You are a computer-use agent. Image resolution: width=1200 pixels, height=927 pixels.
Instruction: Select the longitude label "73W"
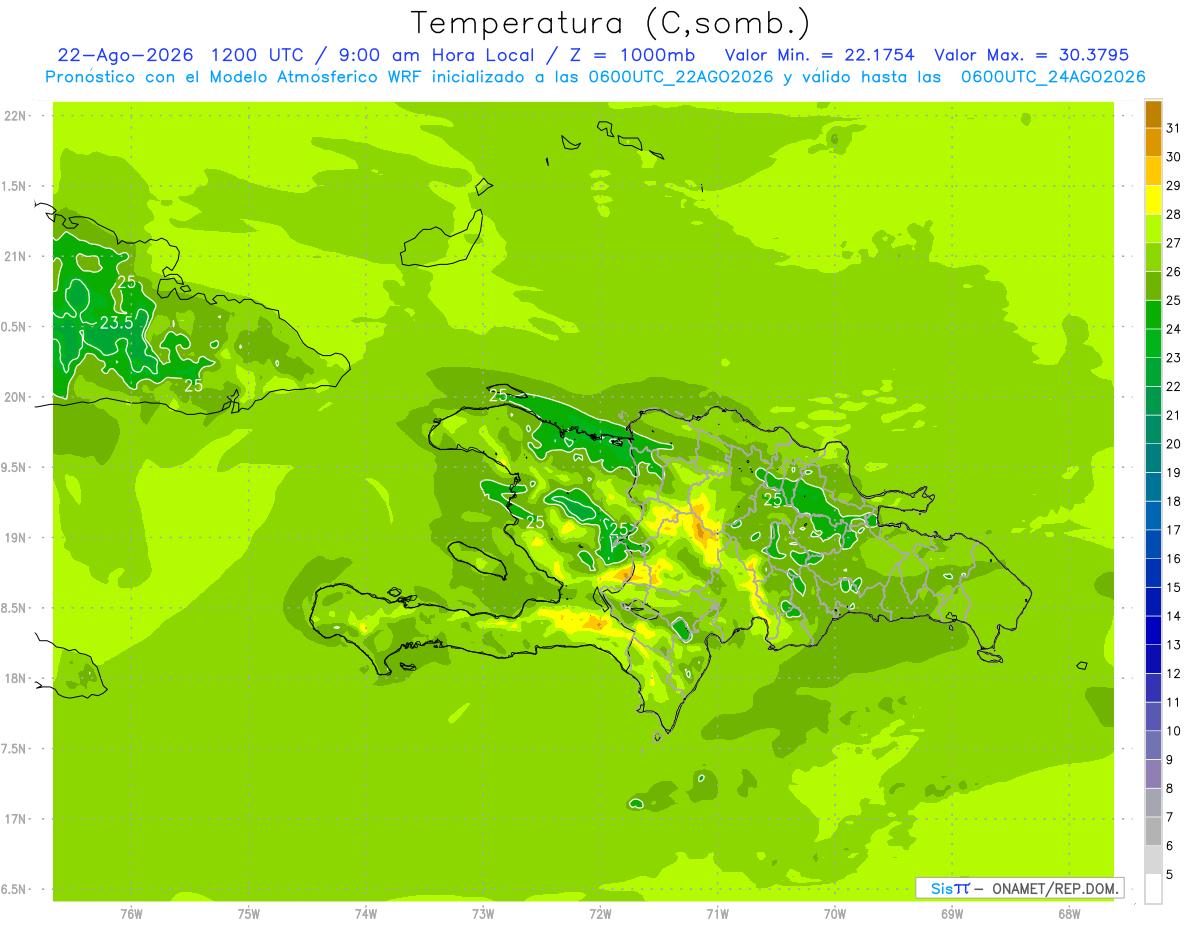[483, 914]
